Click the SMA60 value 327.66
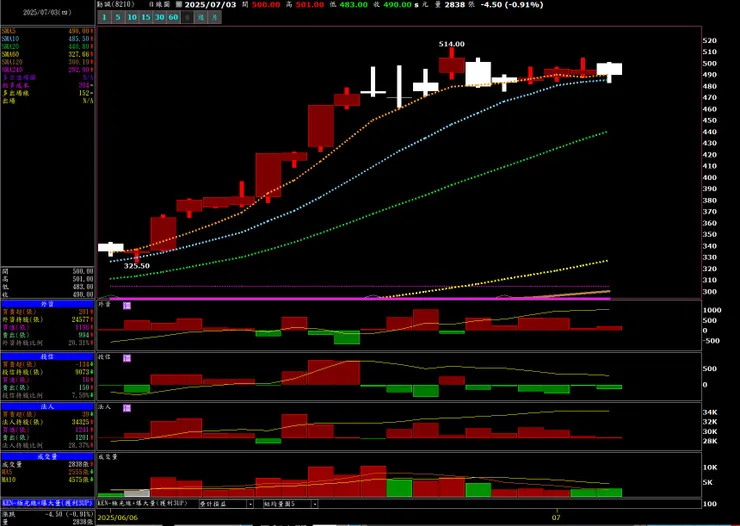Image resolution: width=740 pixels, height=526 pixels. point(79,54)
